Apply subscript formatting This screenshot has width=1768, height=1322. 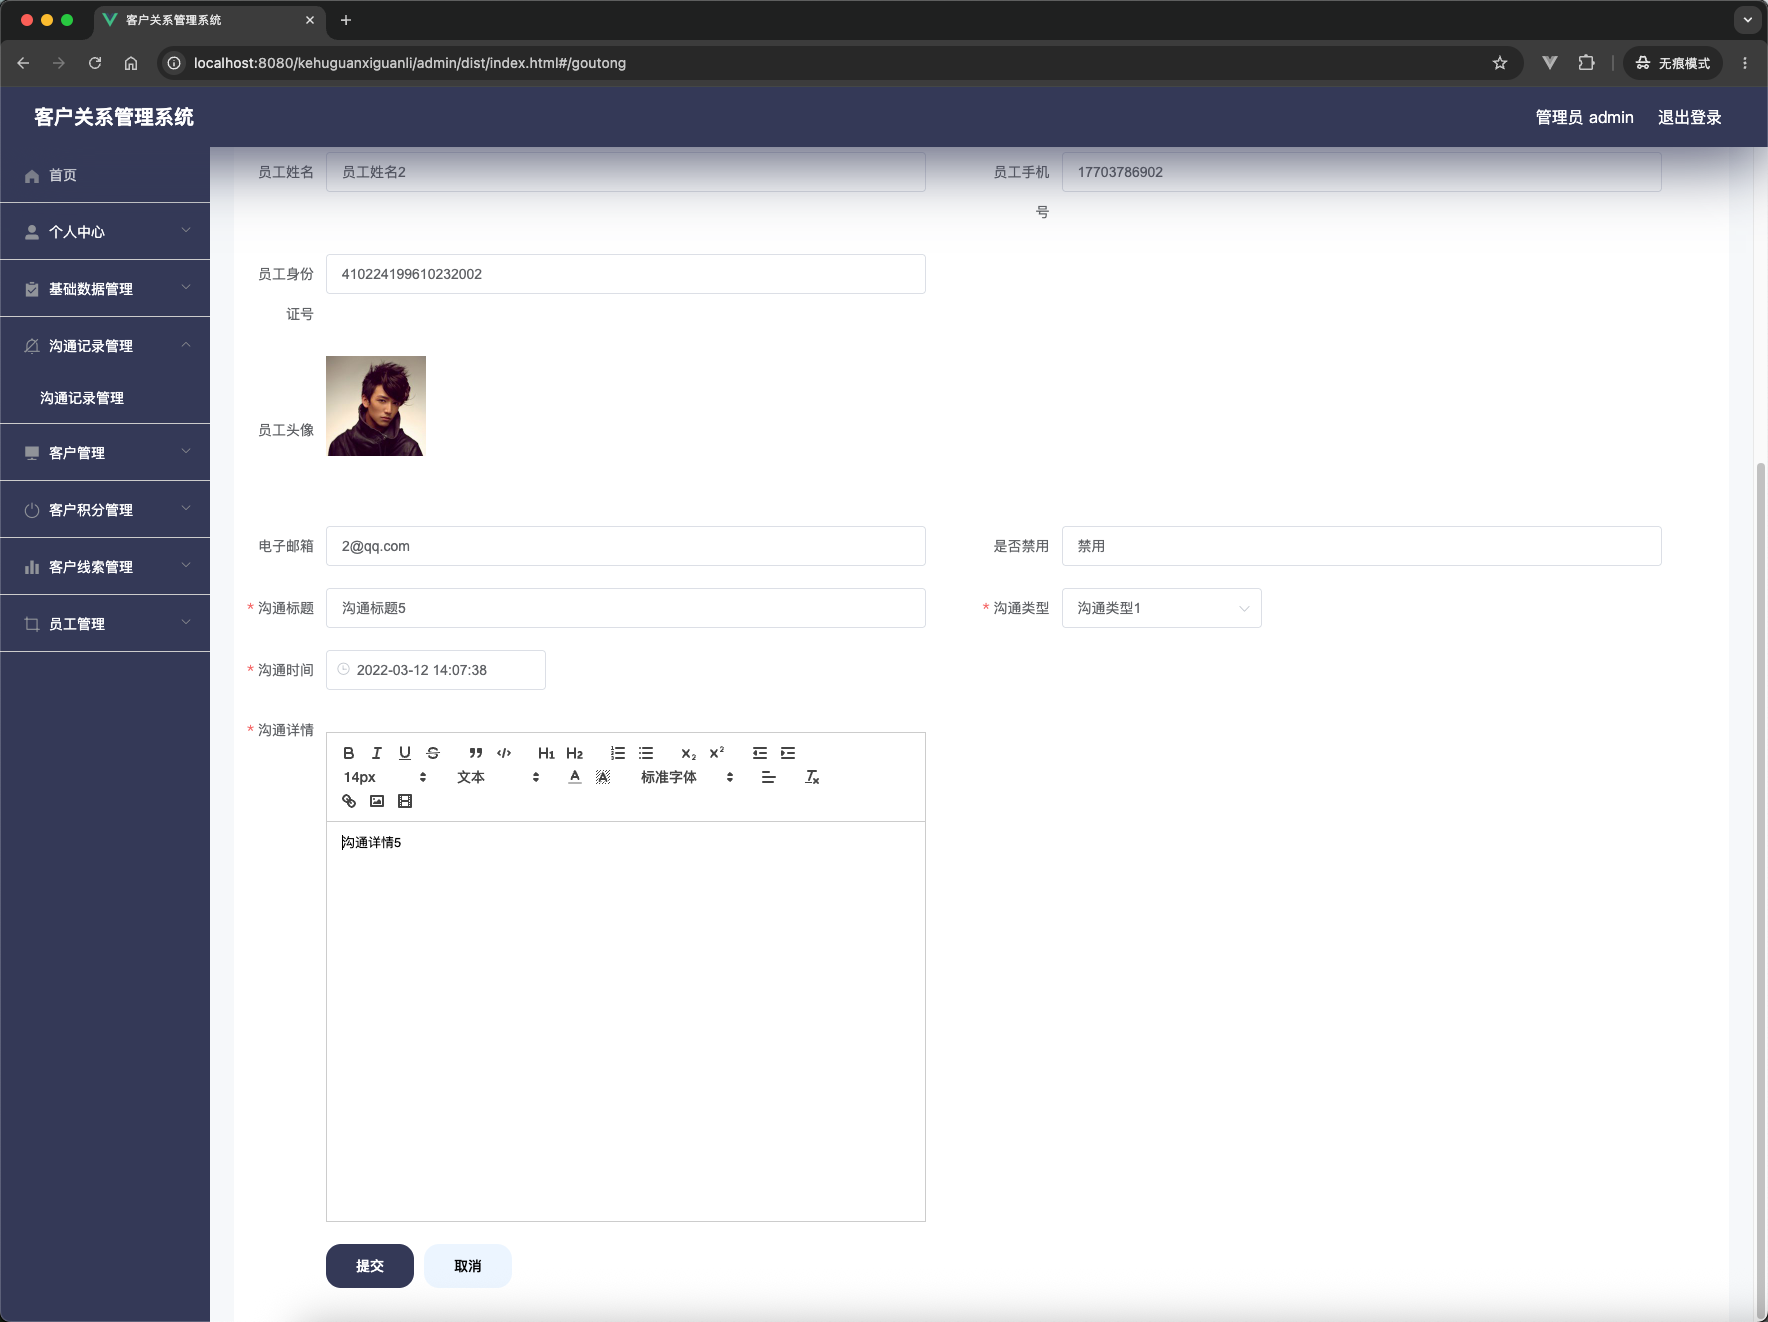click(688, 753)
